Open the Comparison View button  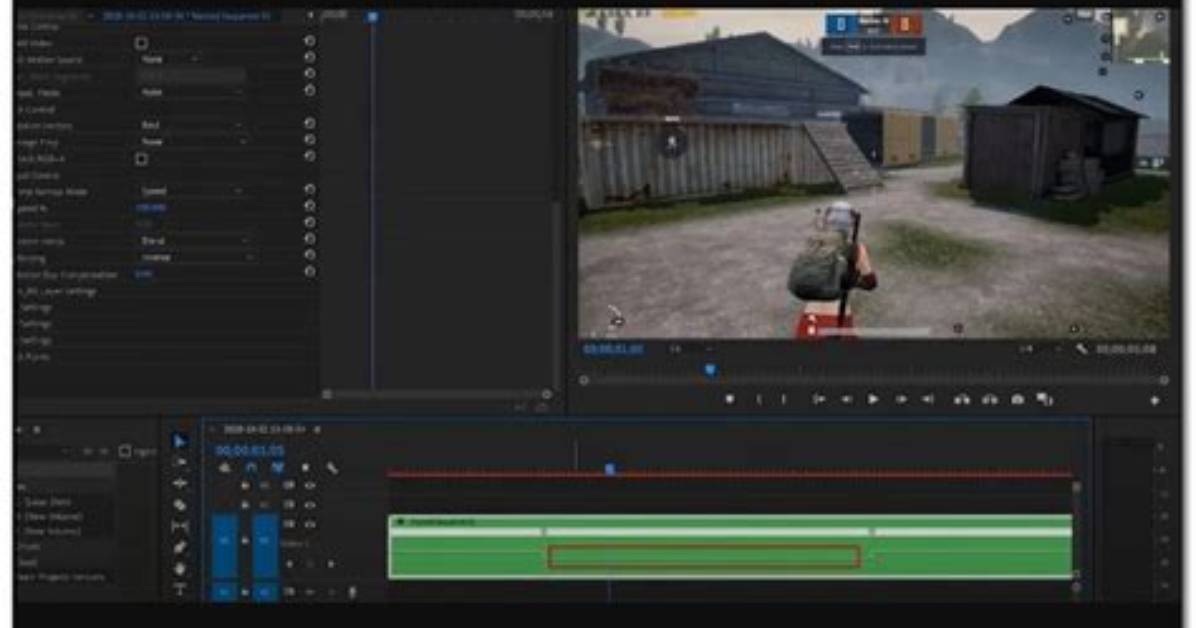[x=1045, y=399]
